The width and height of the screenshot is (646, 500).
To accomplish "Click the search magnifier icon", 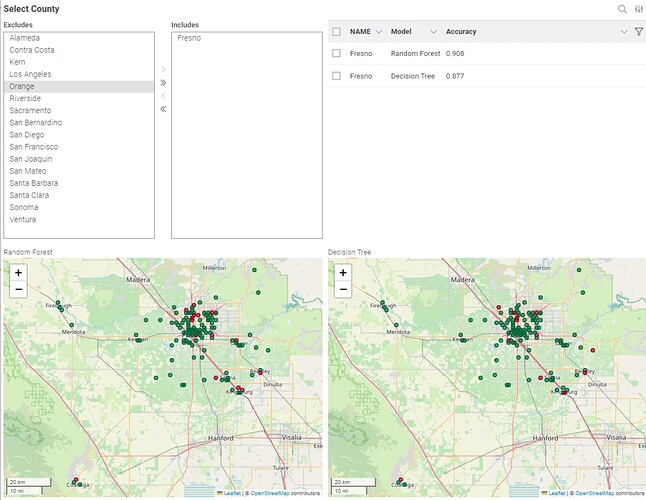I will (622, 9).
